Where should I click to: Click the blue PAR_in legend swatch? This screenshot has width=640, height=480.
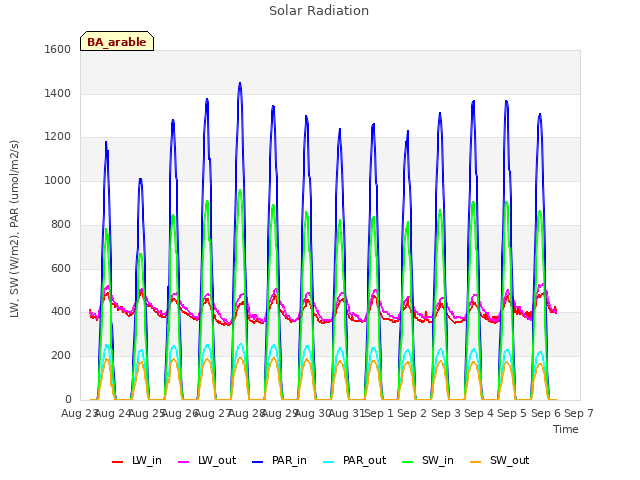click(x=258, y=462)
